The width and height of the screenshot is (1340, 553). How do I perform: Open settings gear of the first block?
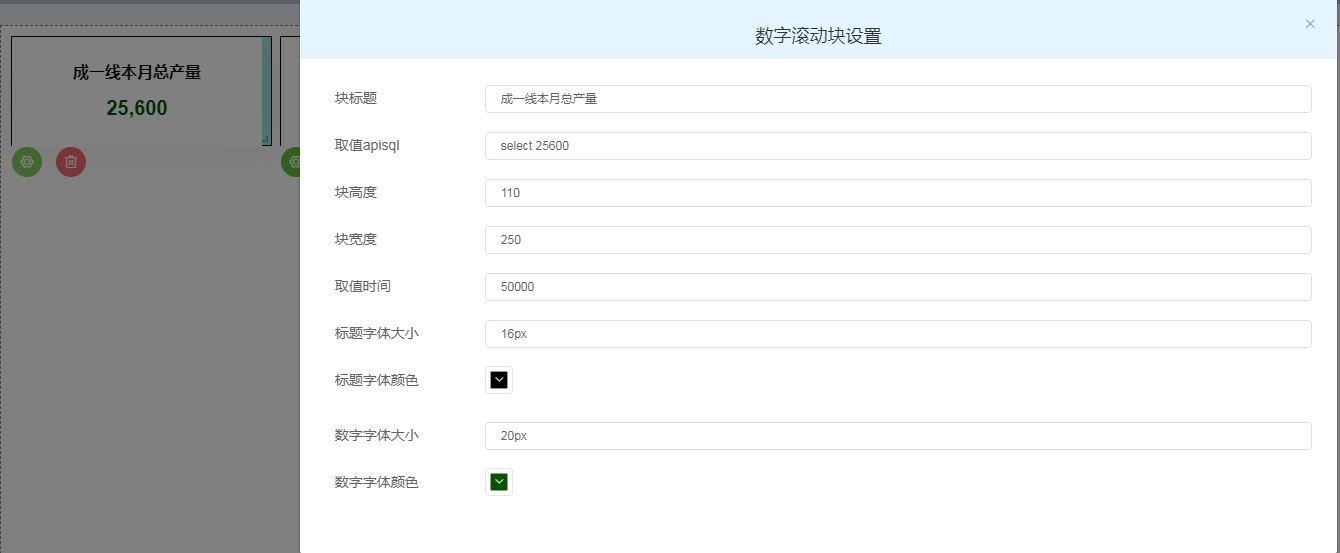pyautogui.click(x=27, y=161)
